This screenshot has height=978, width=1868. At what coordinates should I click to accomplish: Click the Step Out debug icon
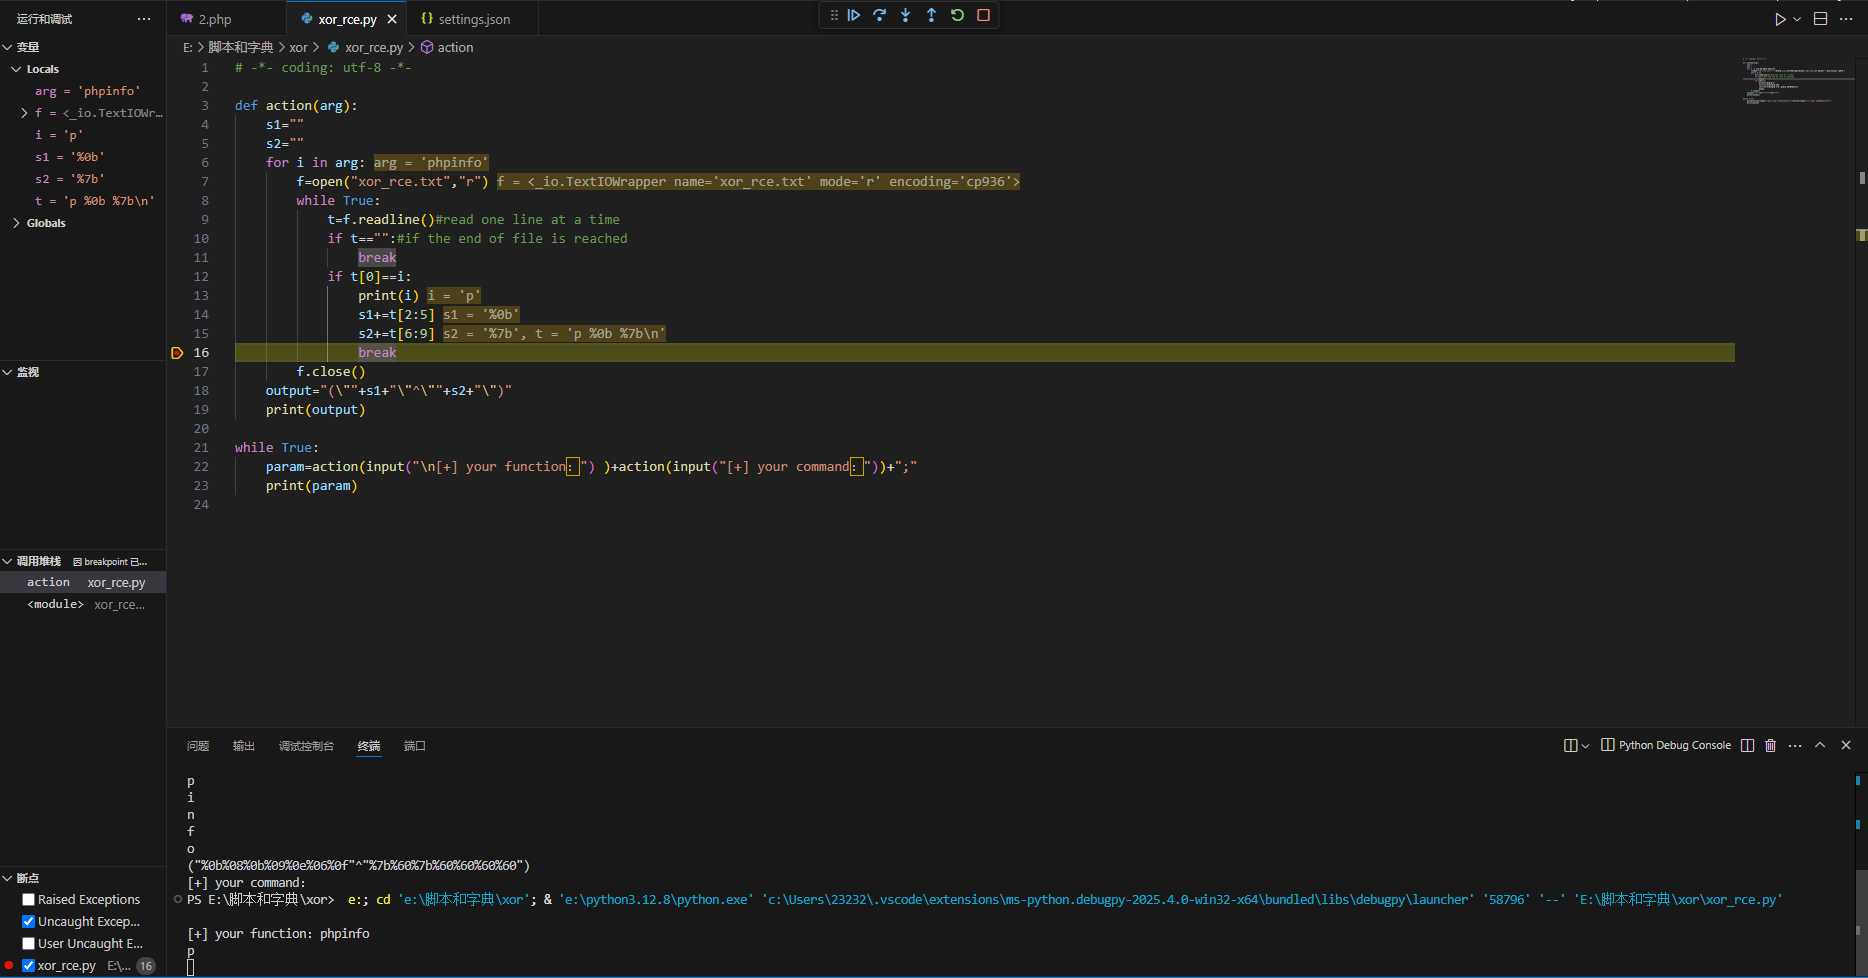[x=932, y=15]
